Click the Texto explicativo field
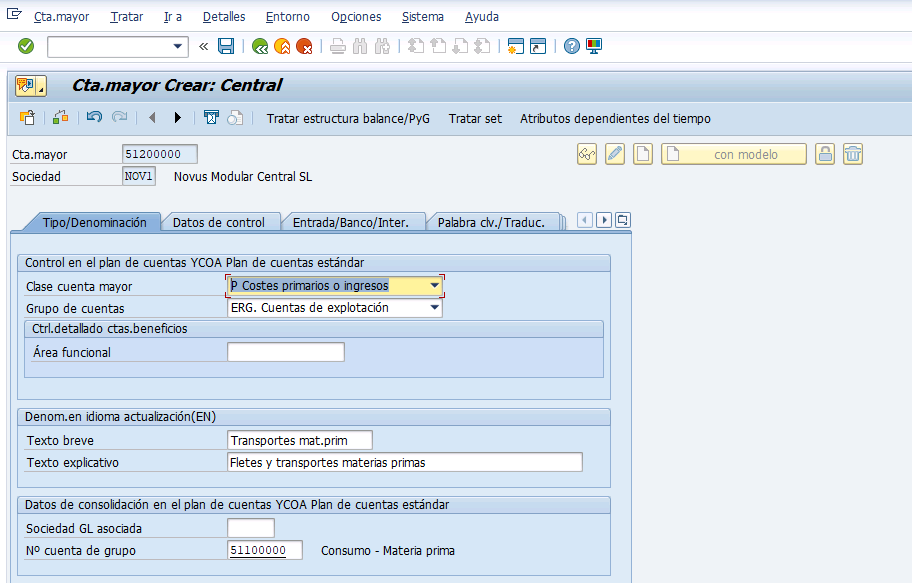 click(x=405, y=463)
